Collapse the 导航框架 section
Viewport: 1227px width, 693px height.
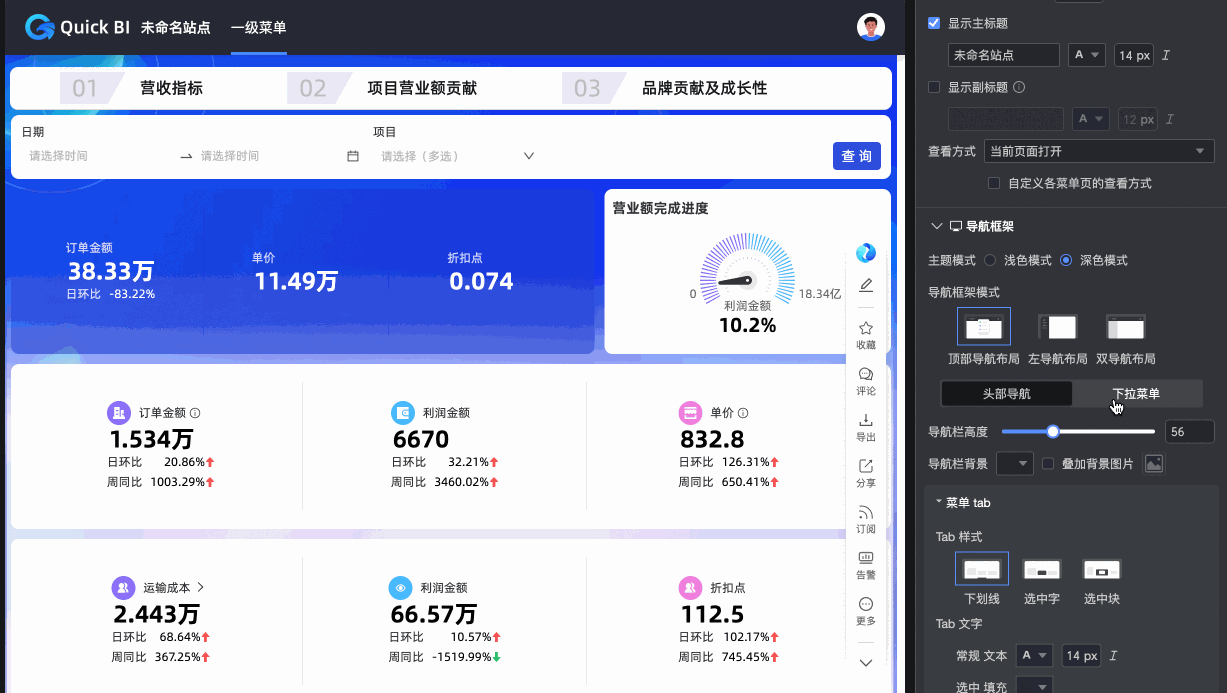pyautogui.click(x=936, y=227)
